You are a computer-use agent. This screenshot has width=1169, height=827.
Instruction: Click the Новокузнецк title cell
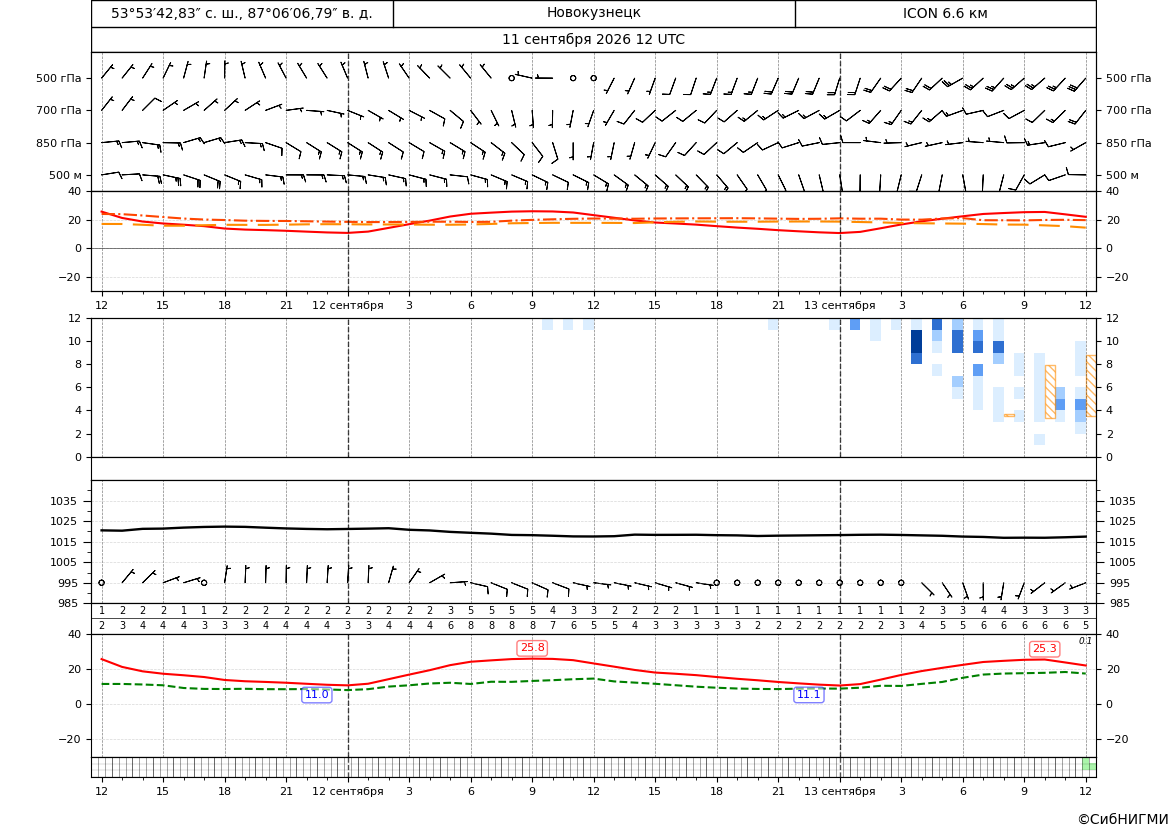click(x=594, y=13)
